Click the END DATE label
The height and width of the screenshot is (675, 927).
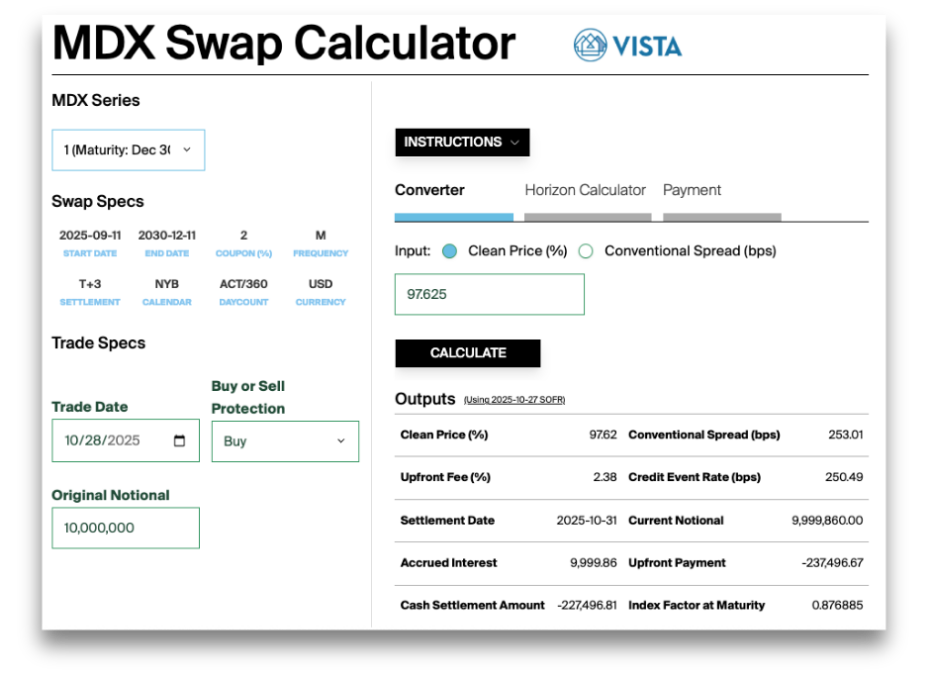[167, 253]
